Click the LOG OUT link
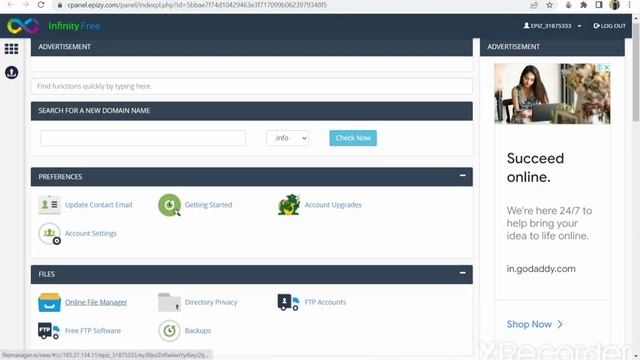This screenshot has height=360, width=640. point(609,26)
